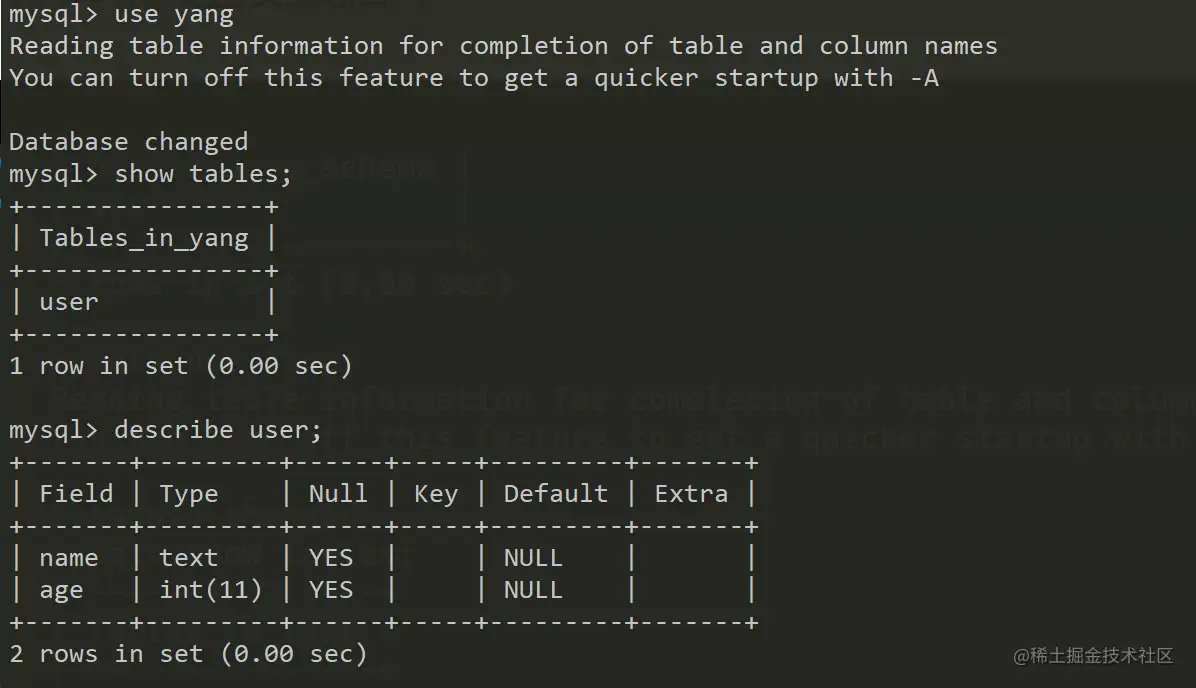Click the '2 rows in set' result line

pyautogui.click(x=188, y=654)
